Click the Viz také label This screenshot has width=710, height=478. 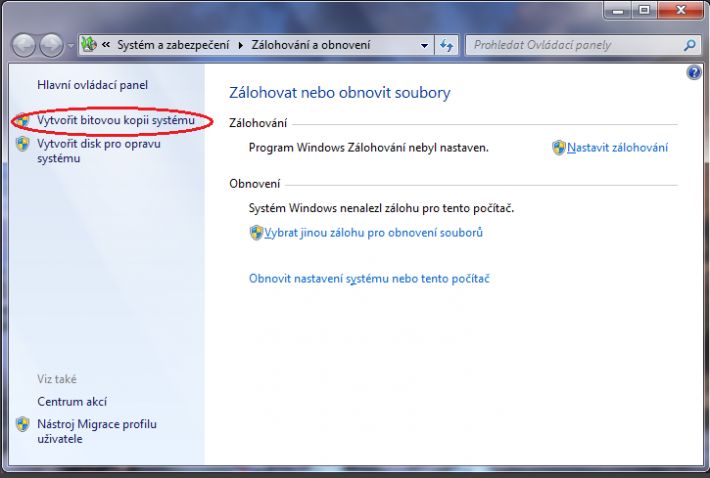(x=57, y=379)
